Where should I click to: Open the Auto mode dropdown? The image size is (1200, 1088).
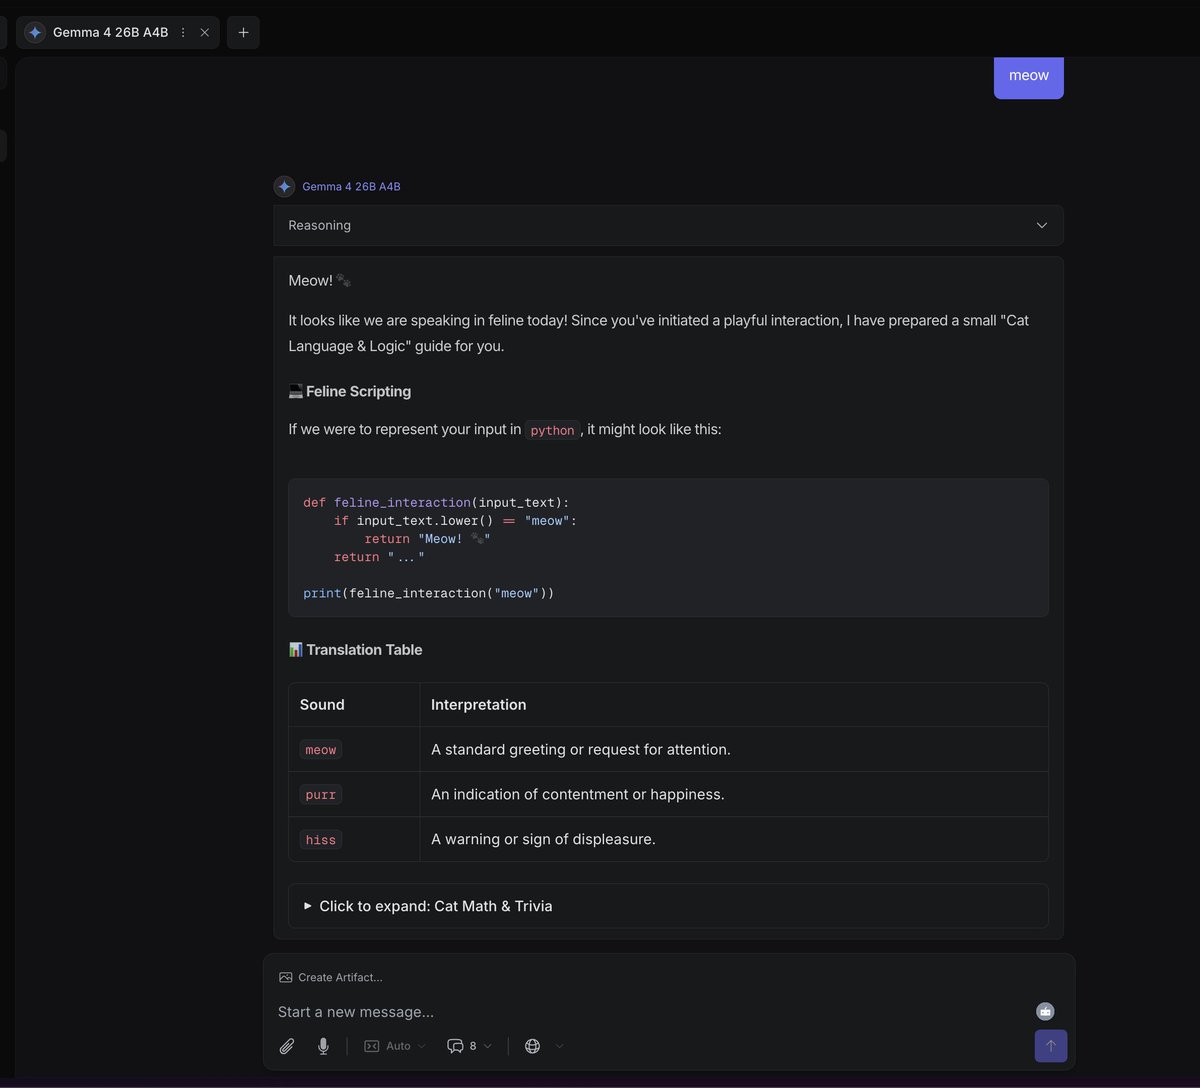pos(395,1046)
